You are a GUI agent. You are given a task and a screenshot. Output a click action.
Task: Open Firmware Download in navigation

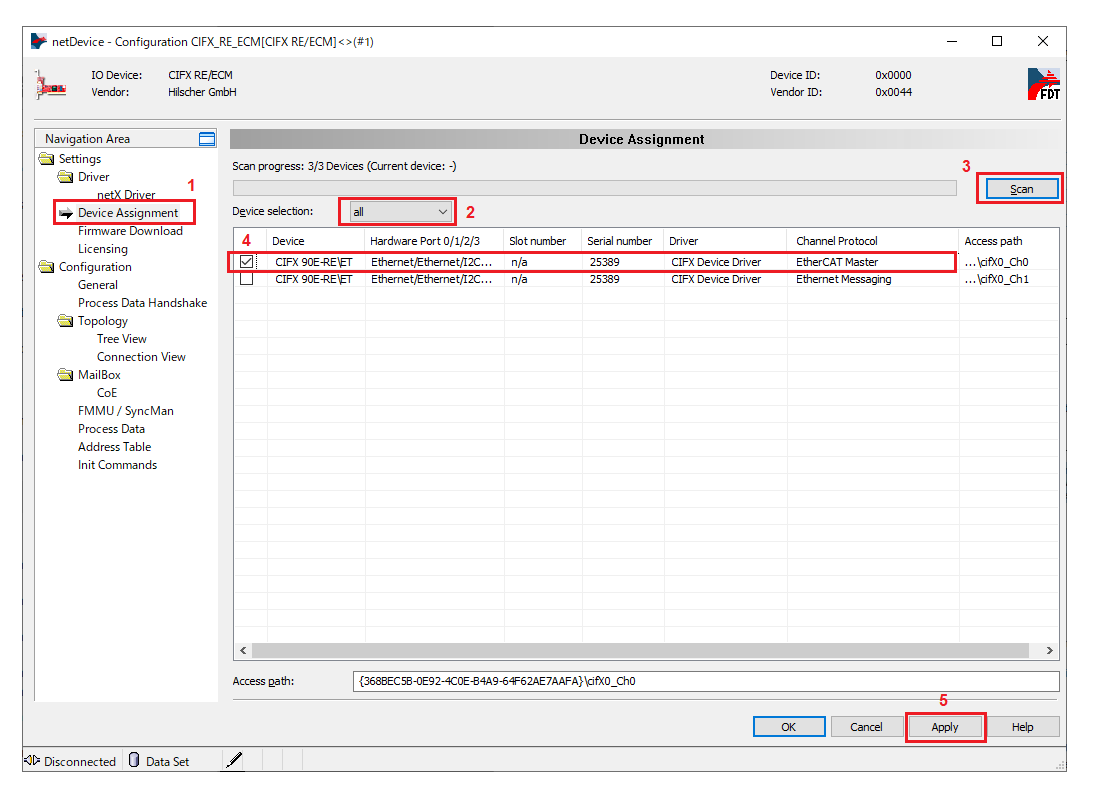point(130,231)
